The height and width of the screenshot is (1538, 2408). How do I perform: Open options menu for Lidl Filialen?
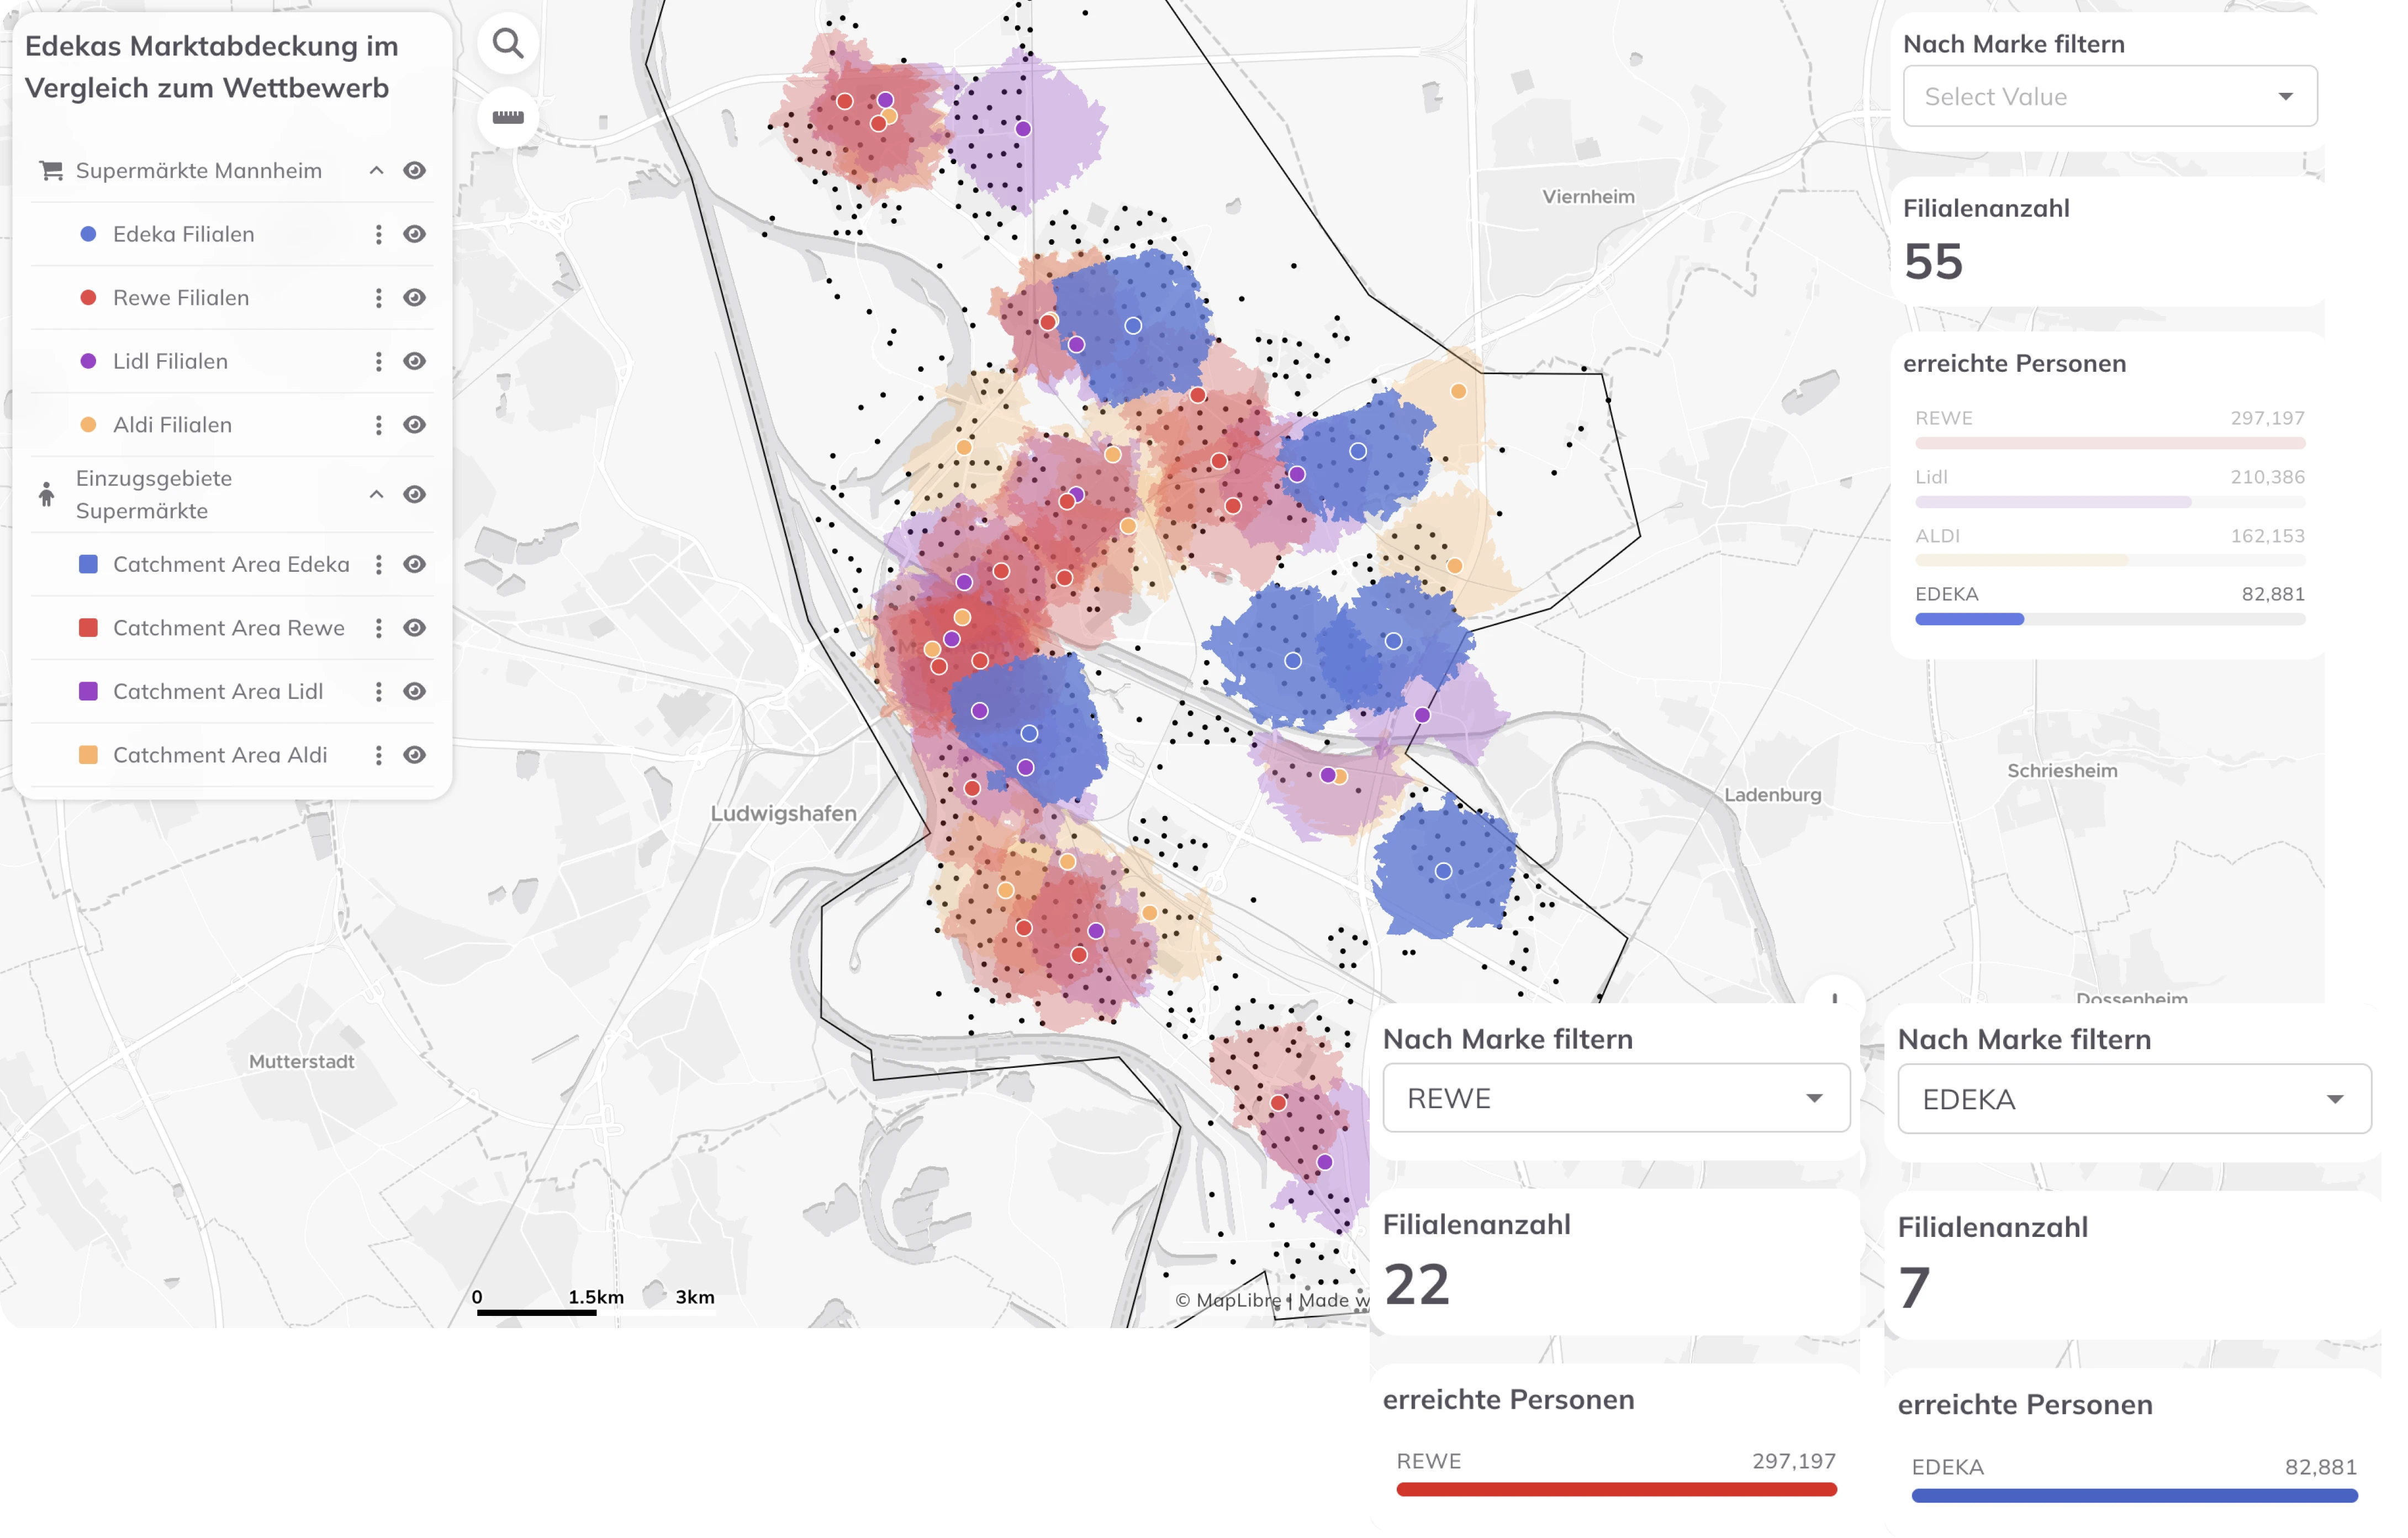[x=378, y=361]
